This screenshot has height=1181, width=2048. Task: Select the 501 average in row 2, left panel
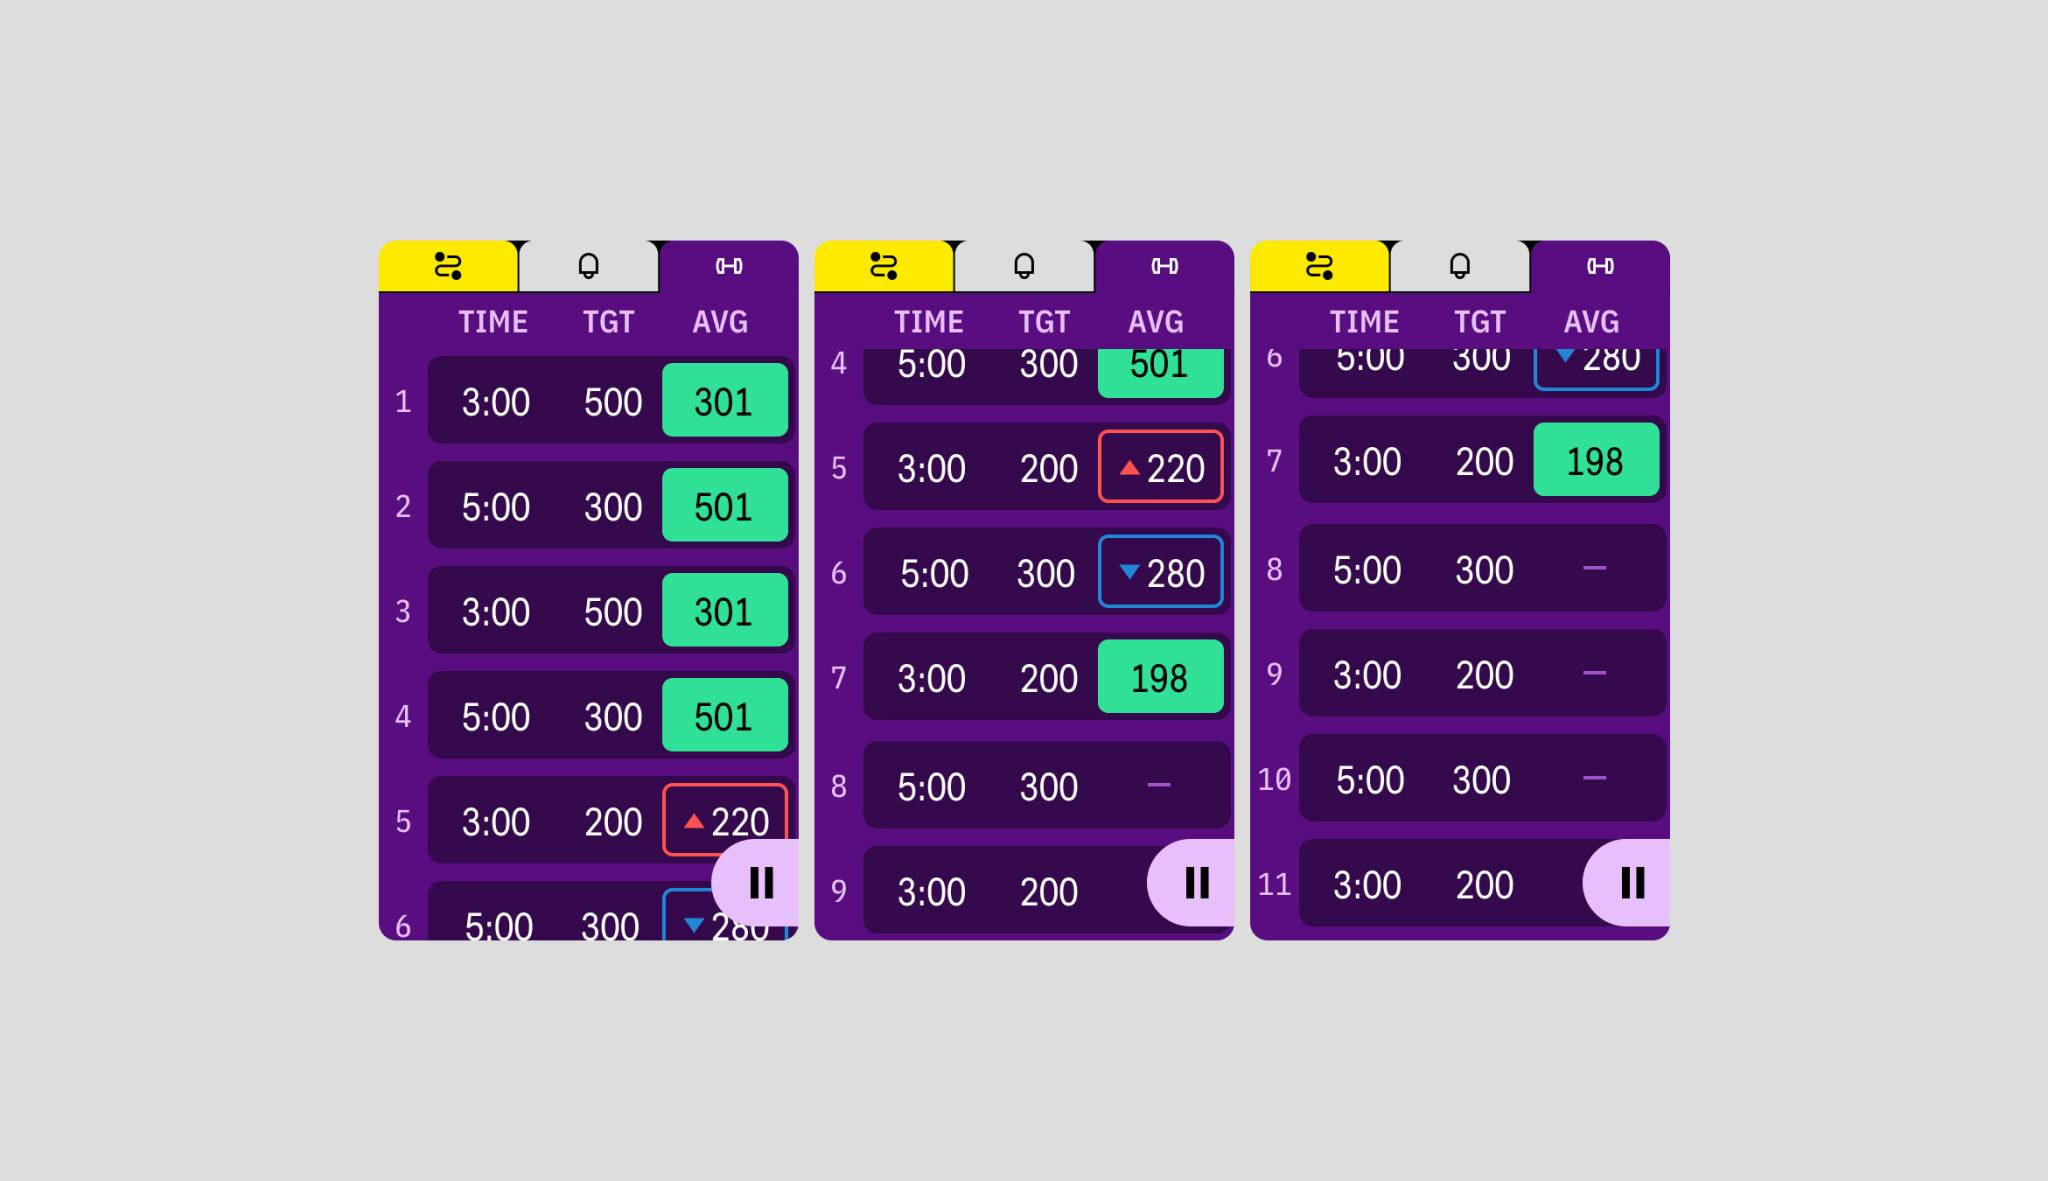tap(725, 505)
